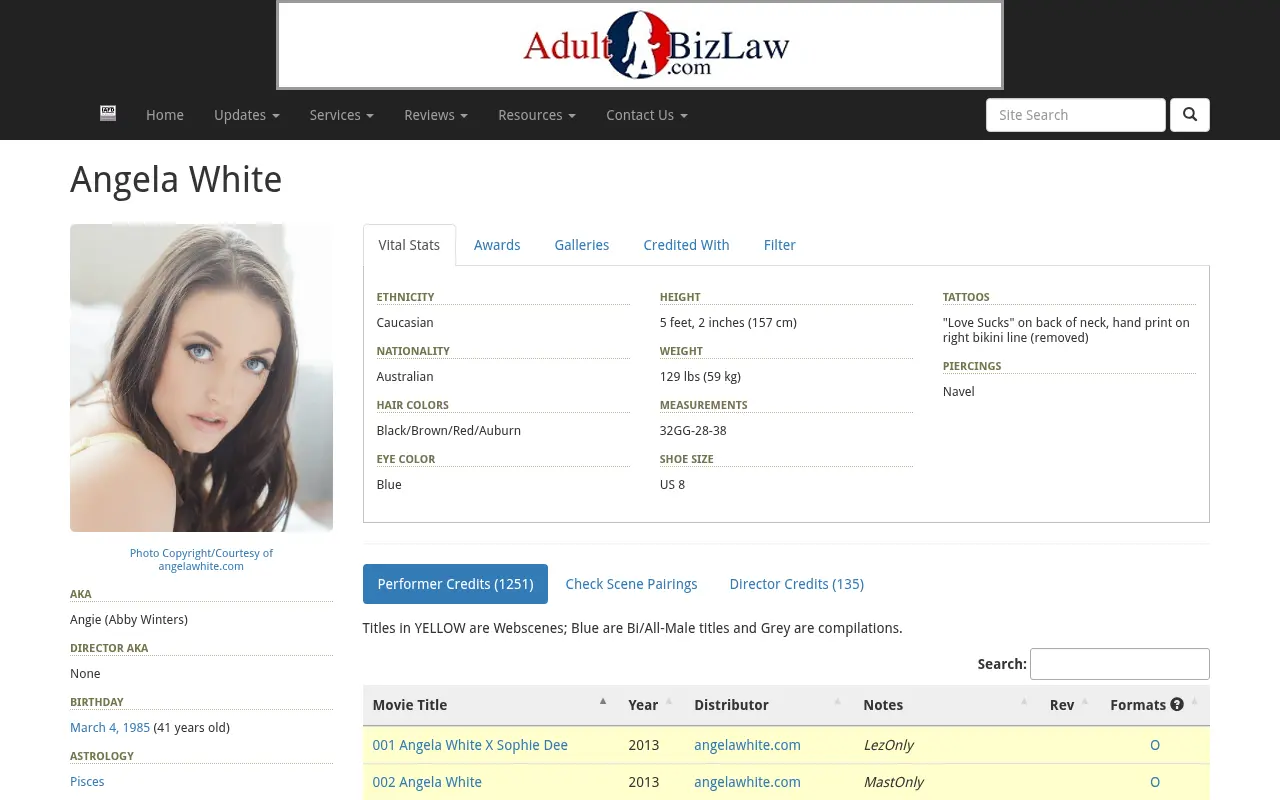Focus the credits table Search box
Image resolution: width=1280 pixels, height=800 pixels.
[1120, 664]
